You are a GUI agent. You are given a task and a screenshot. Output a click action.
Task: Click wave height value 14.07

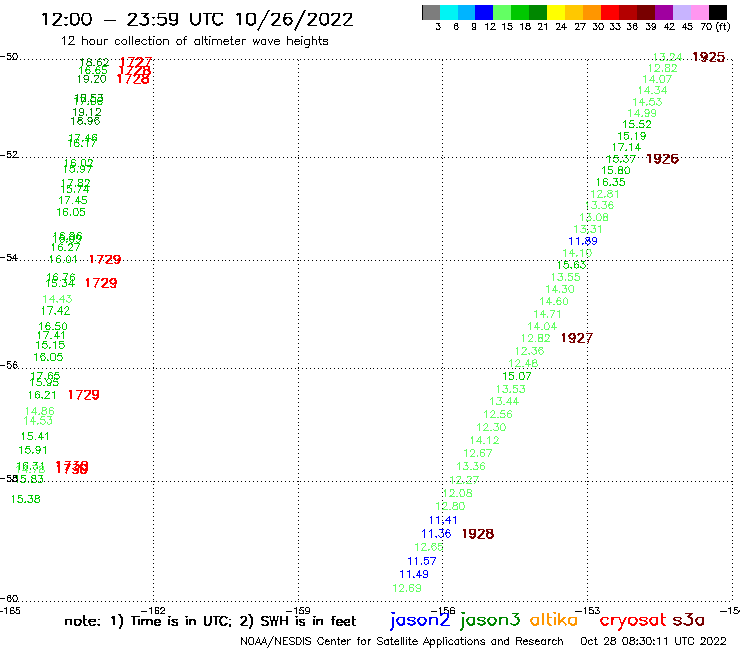pyautogui.click(x=657, y=79)
